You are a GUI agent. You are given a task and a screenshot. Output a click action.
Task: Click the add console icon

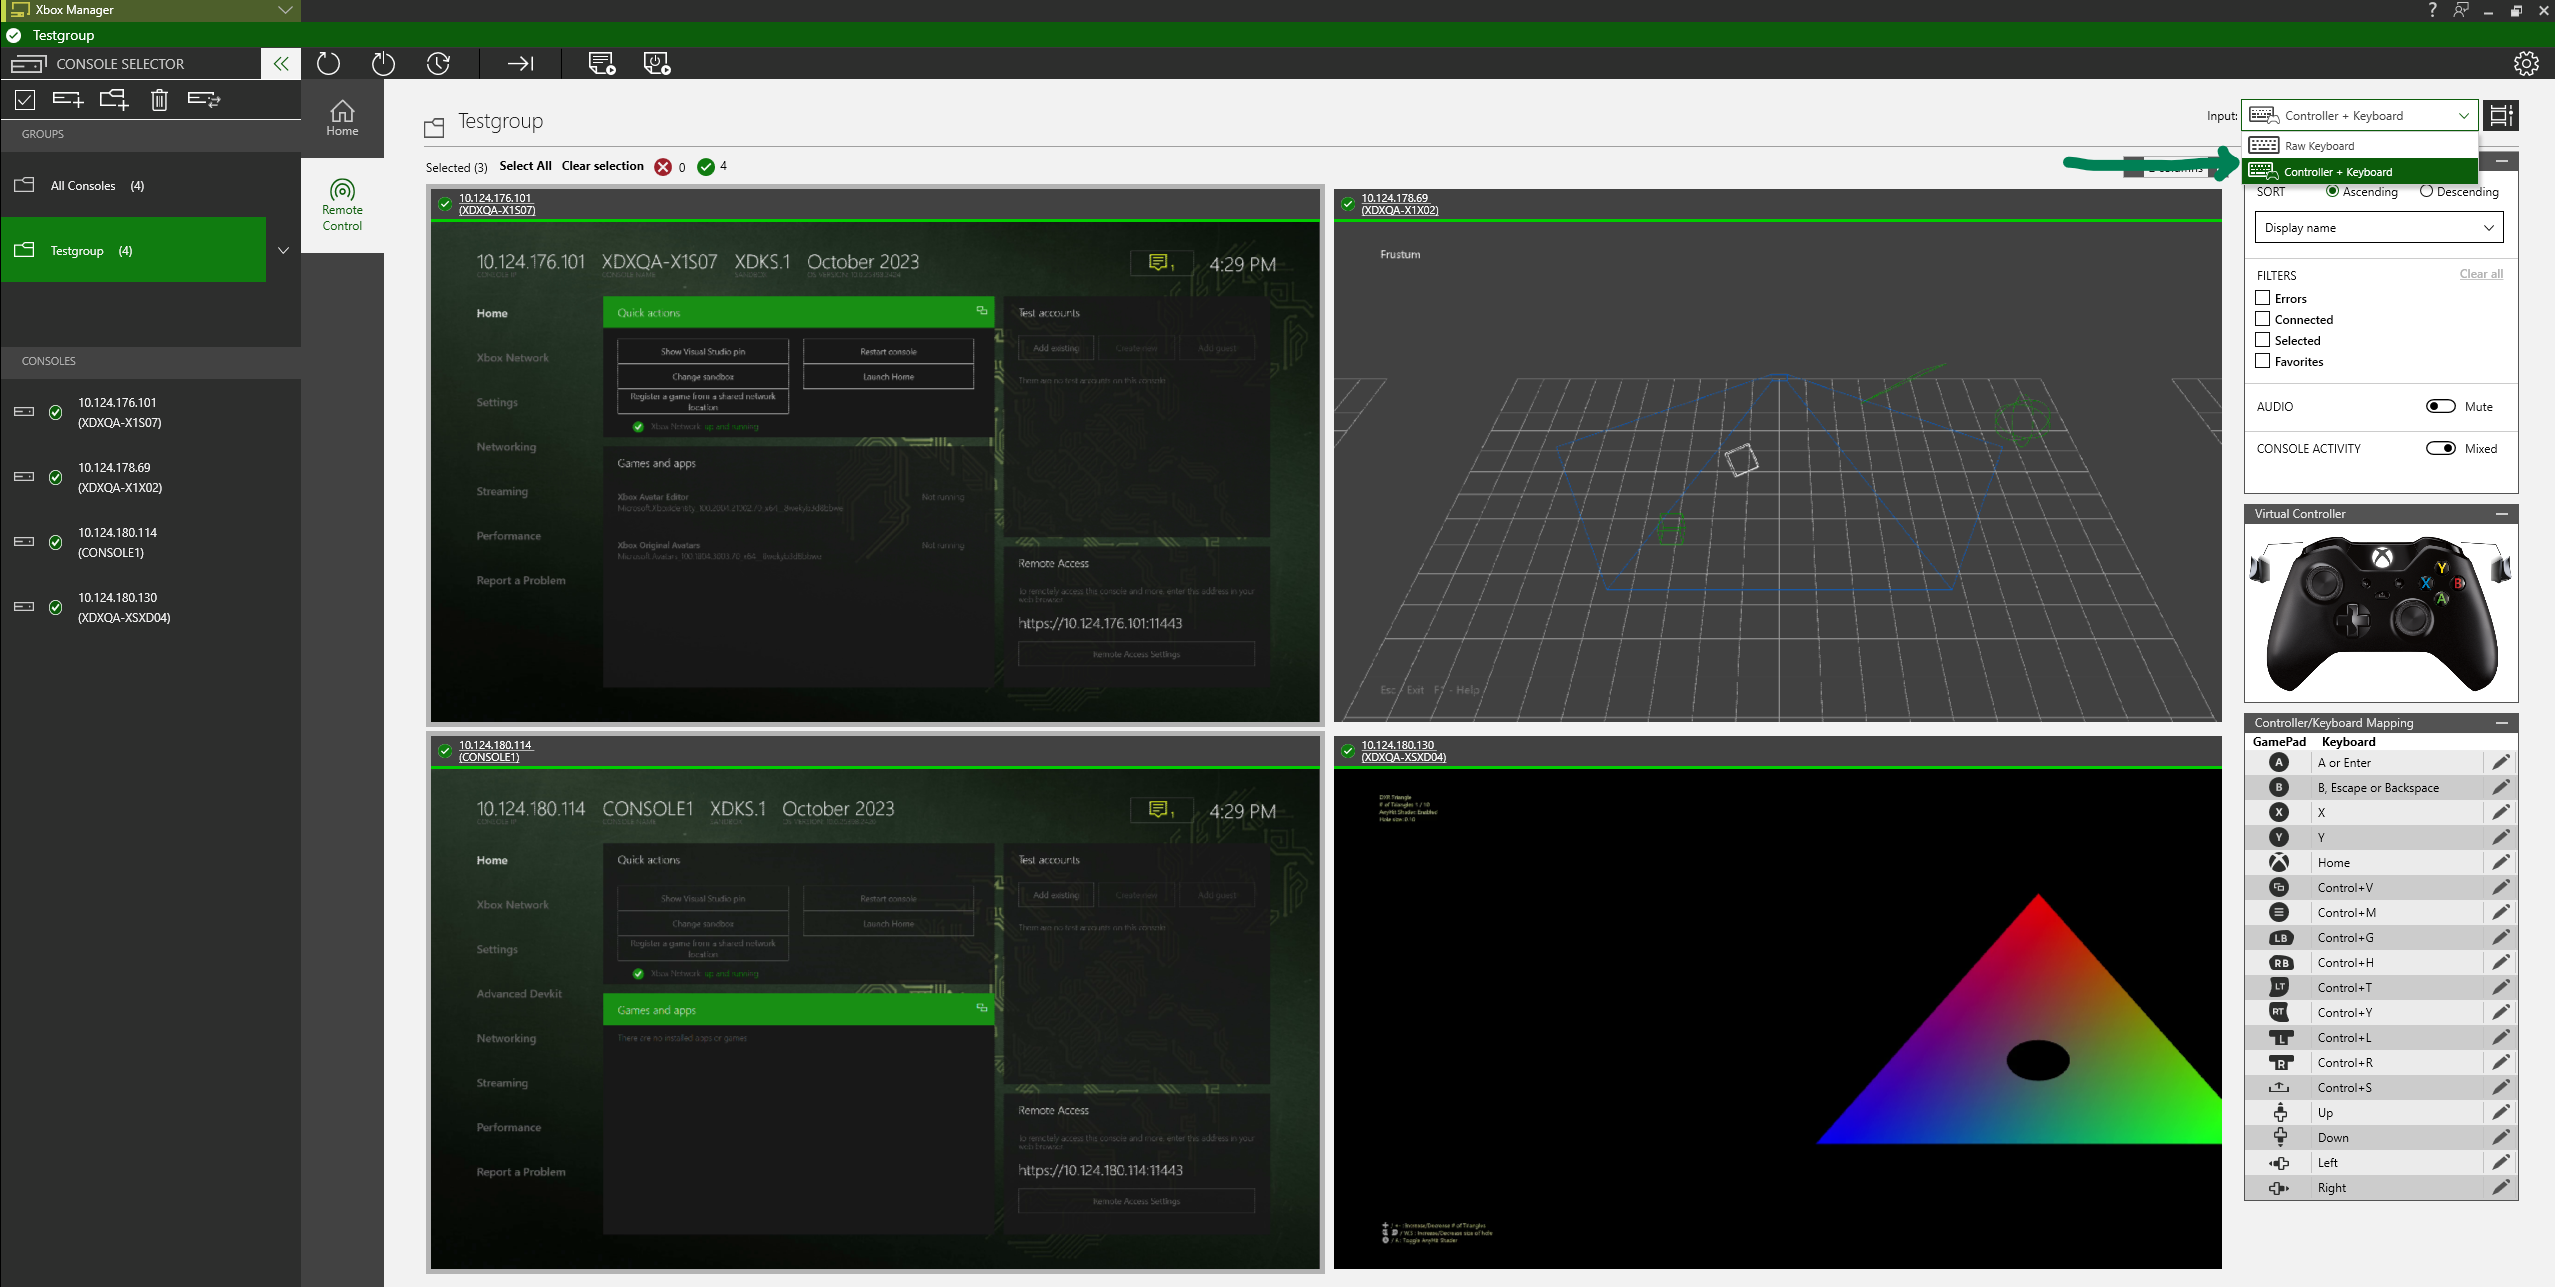[x=68, y=99]
